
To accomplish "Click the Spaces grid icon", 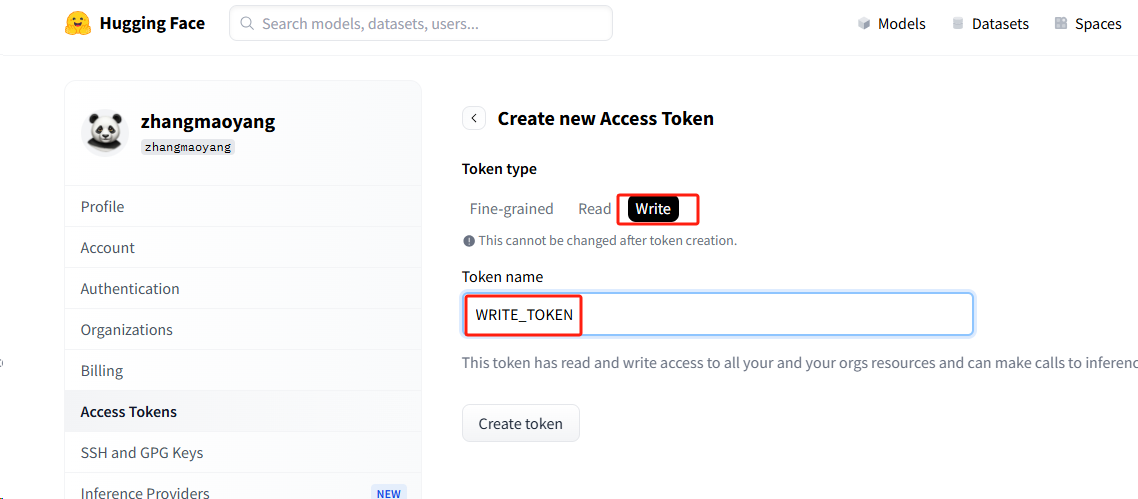I will [1061, 23].
